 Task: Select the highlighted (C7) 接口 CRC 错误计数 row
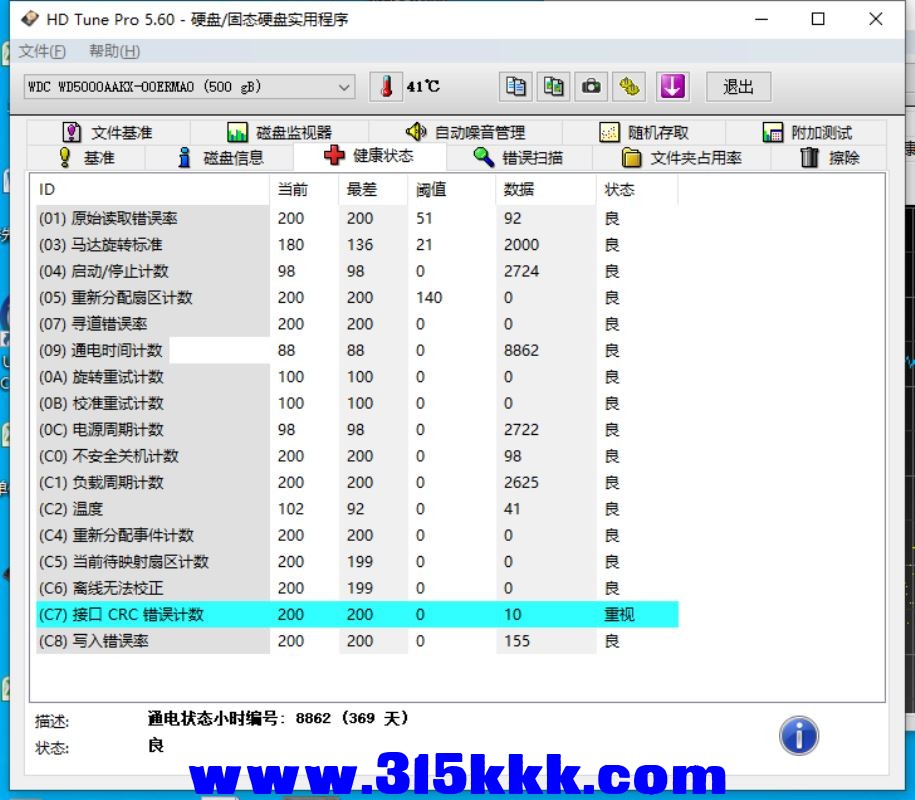[x=357, y=614]
